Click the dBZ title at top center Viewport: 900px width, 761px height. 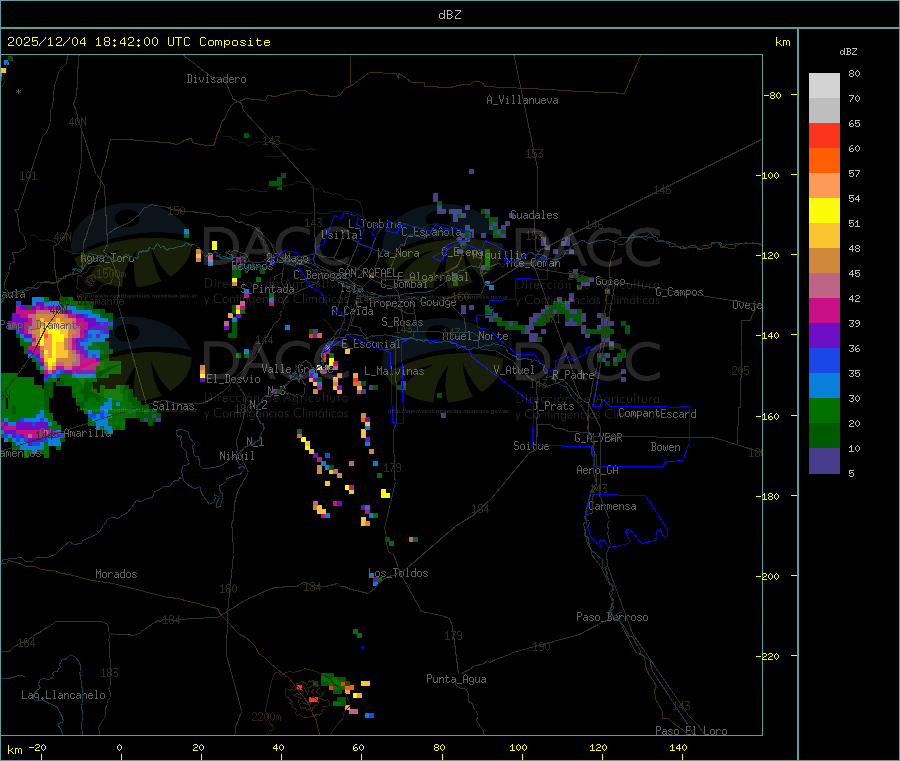[x=449, y=15]
